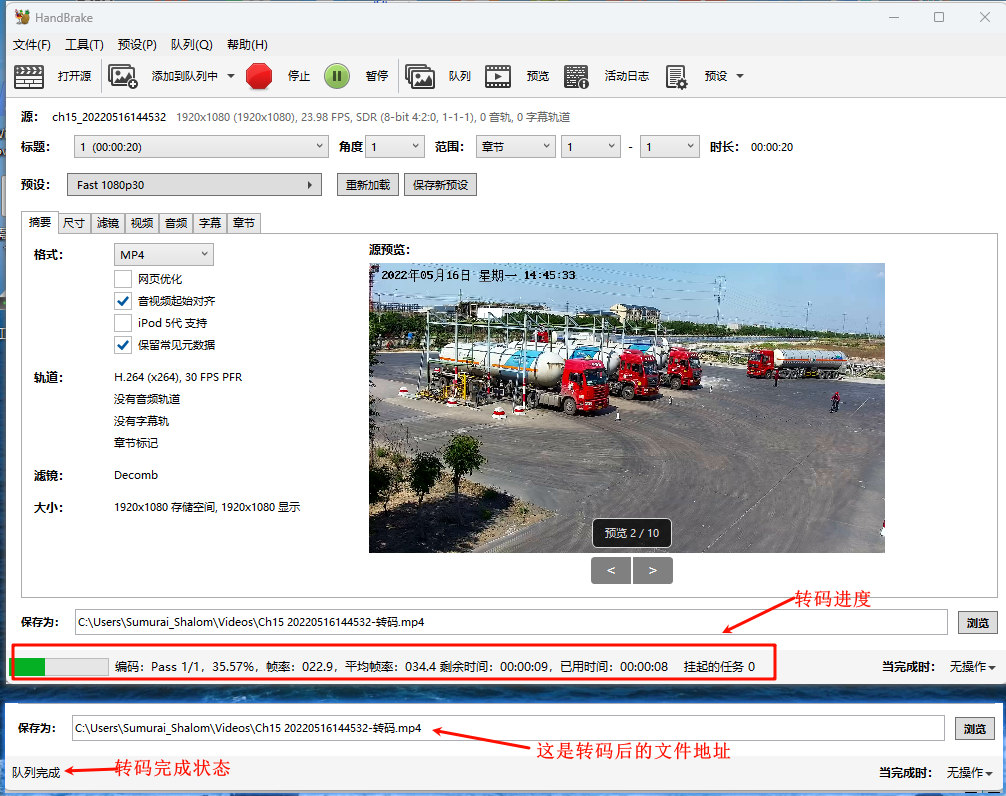Image resolution: width=1006 pixels, height=796 pixels.
Task: Click the 保存新预设 button
Action: pyautogui.click(x=440, y=185)
